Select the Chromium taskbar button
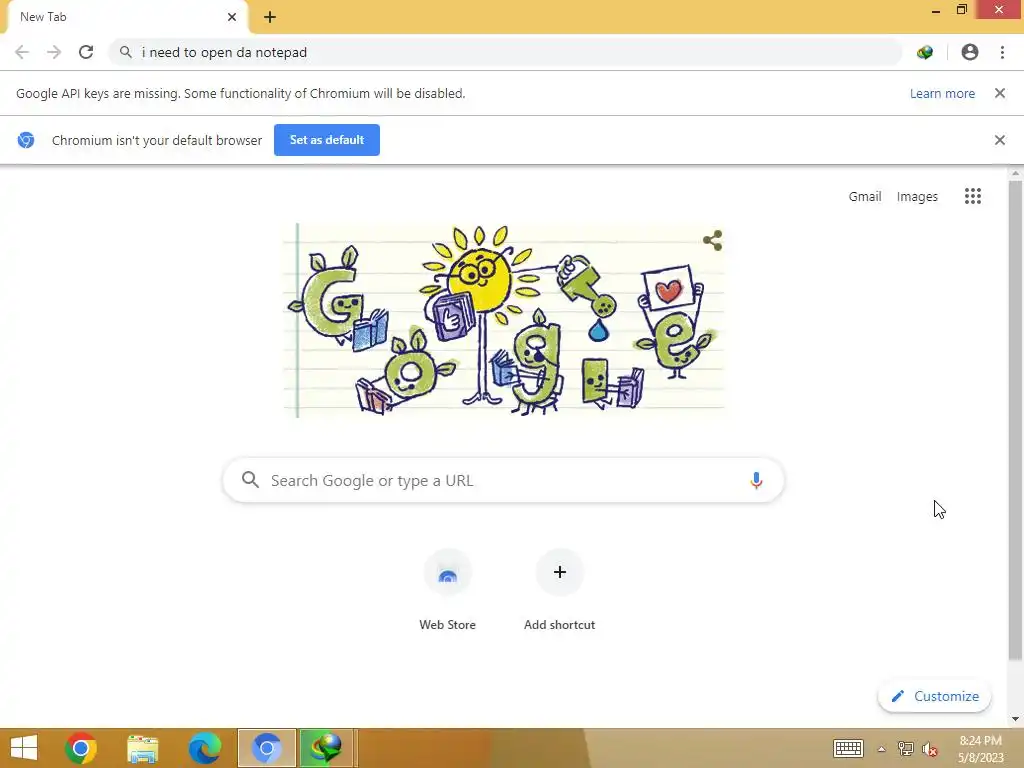 click(266, 748)
